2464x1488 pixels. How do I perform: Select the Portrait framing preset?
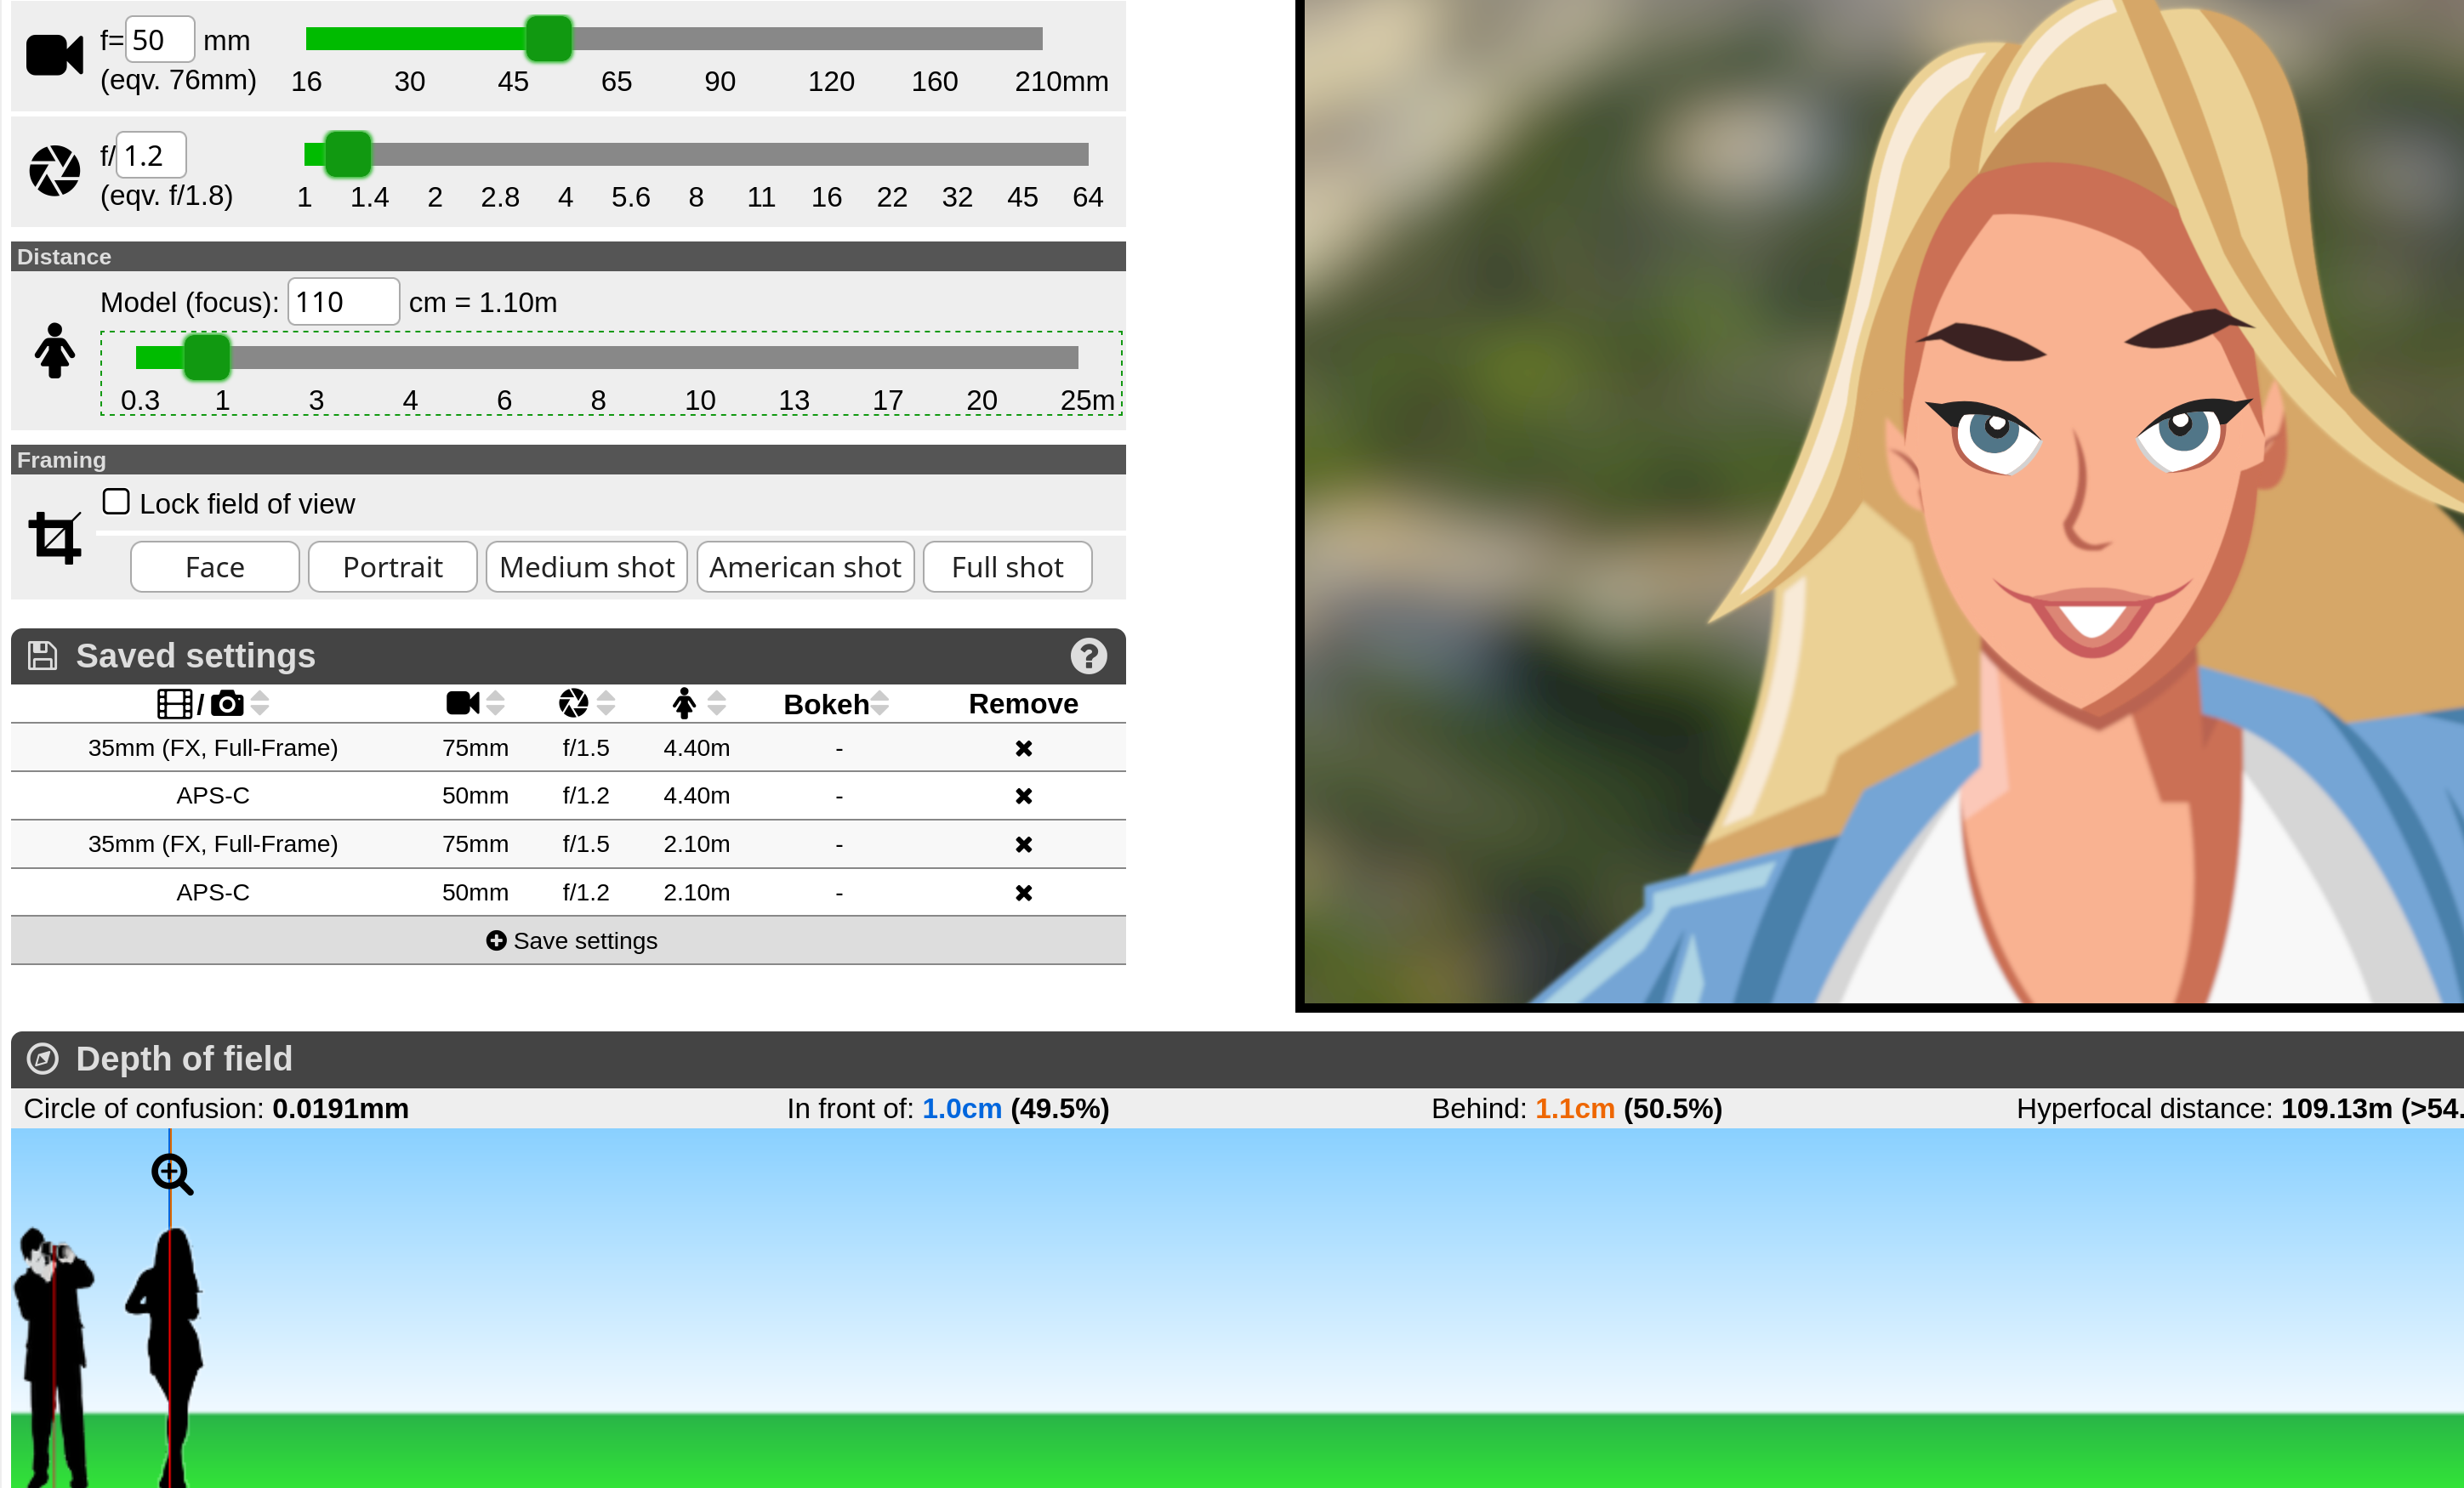pos(393,567)
